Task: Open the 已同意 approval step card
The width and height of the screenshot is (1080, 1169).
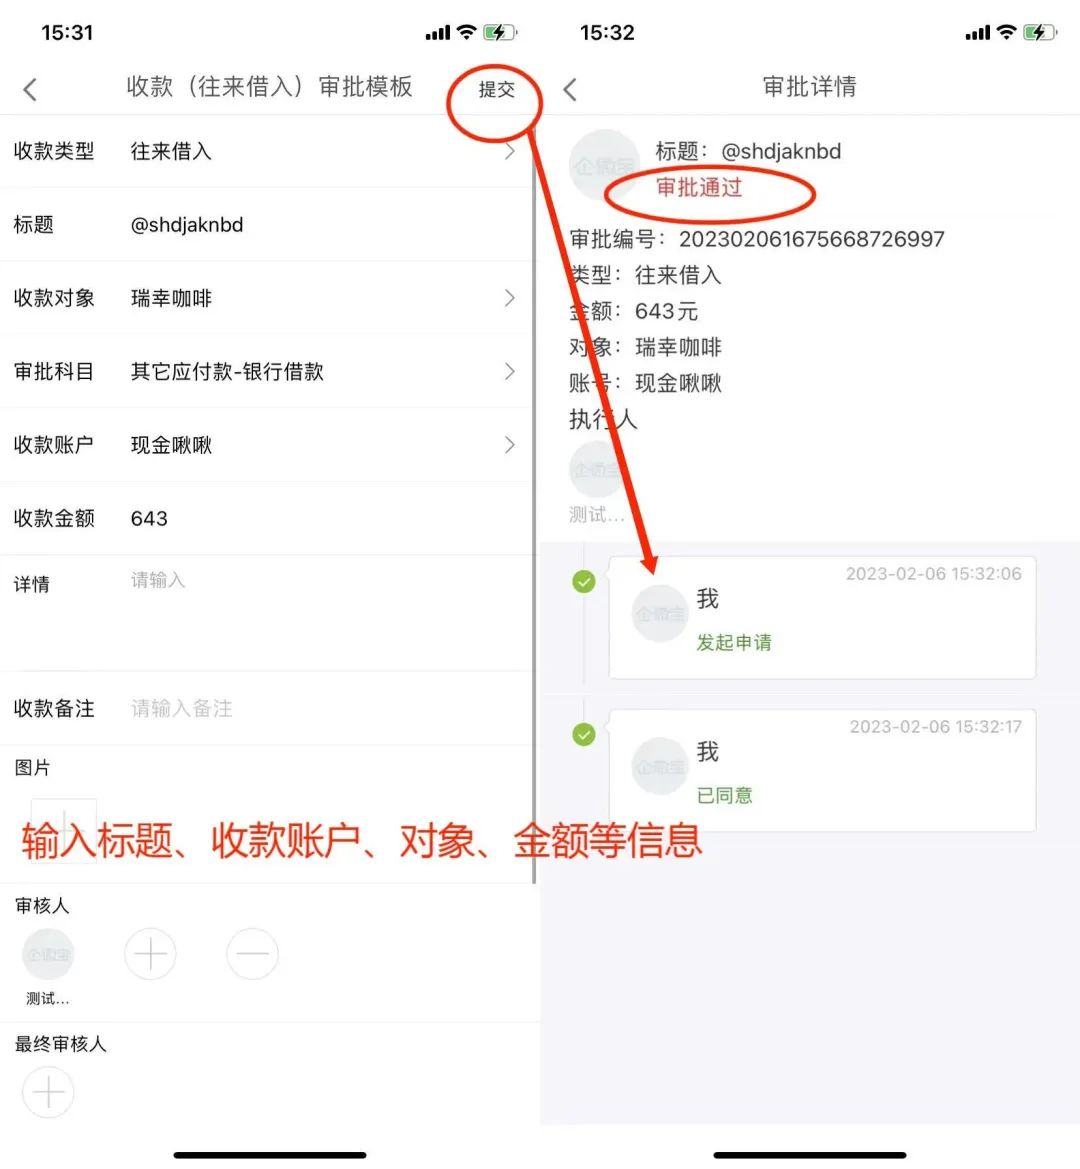Action: click(x=822, y=770)
